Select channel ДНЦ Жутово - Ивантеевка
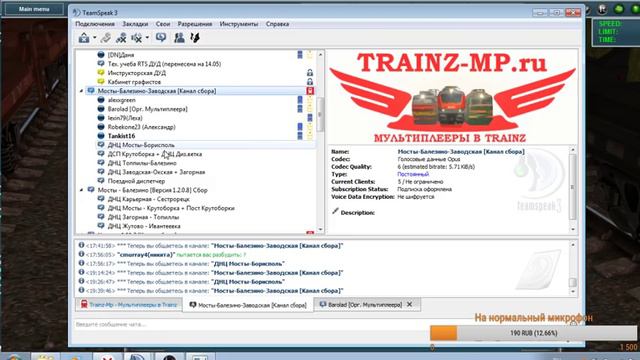640x360 pixels. (144, 226)
